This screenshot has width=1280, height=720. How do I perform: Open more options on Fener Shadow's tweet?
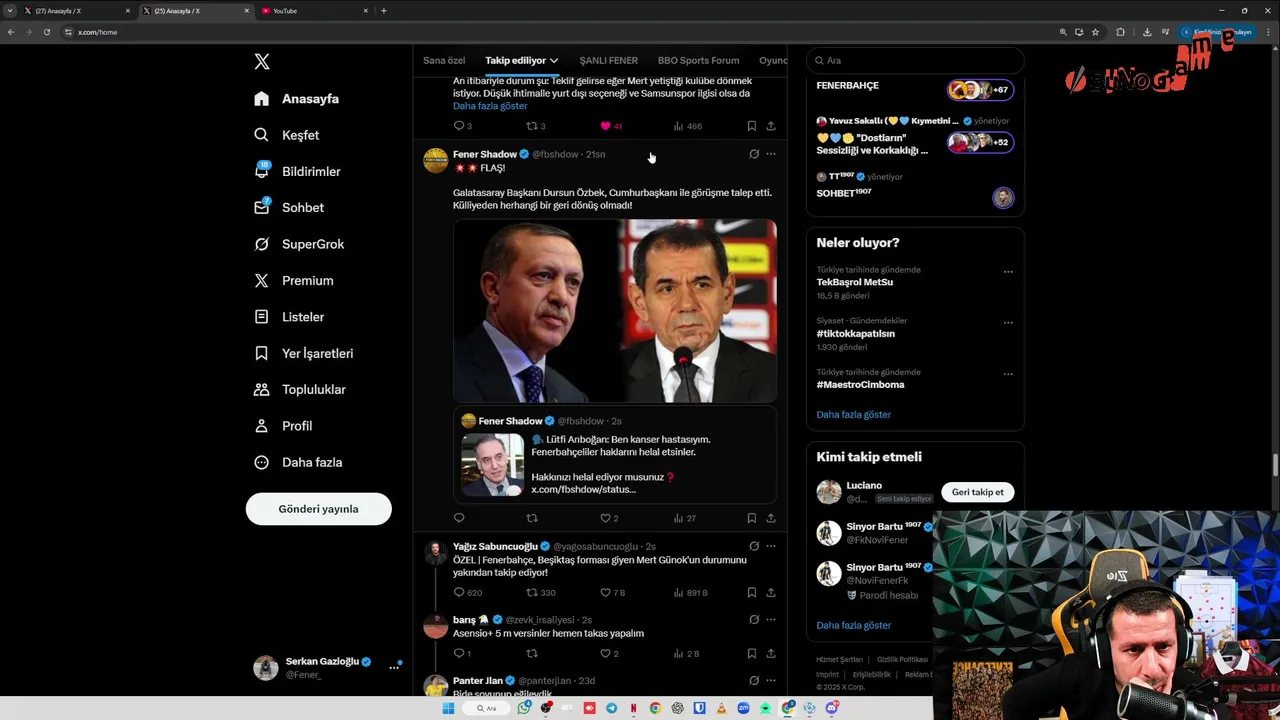[x=771, y=154]
